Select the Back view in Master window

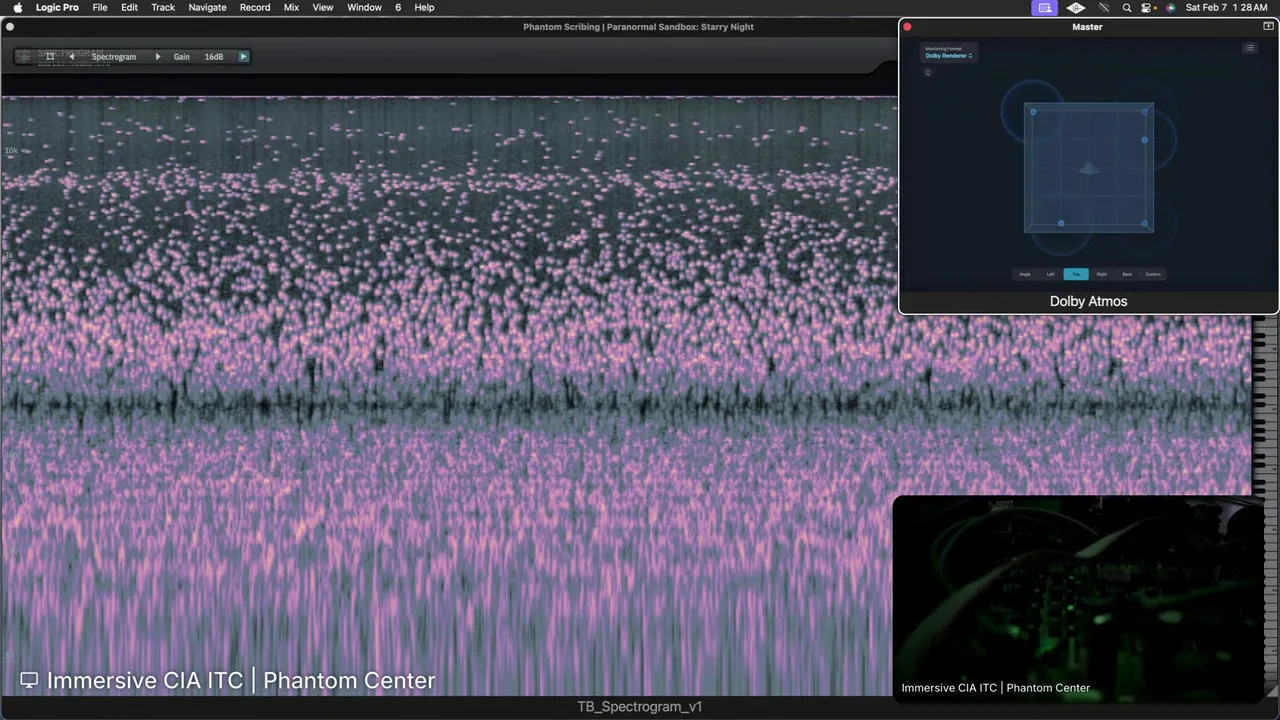[x=1127, y=274]
